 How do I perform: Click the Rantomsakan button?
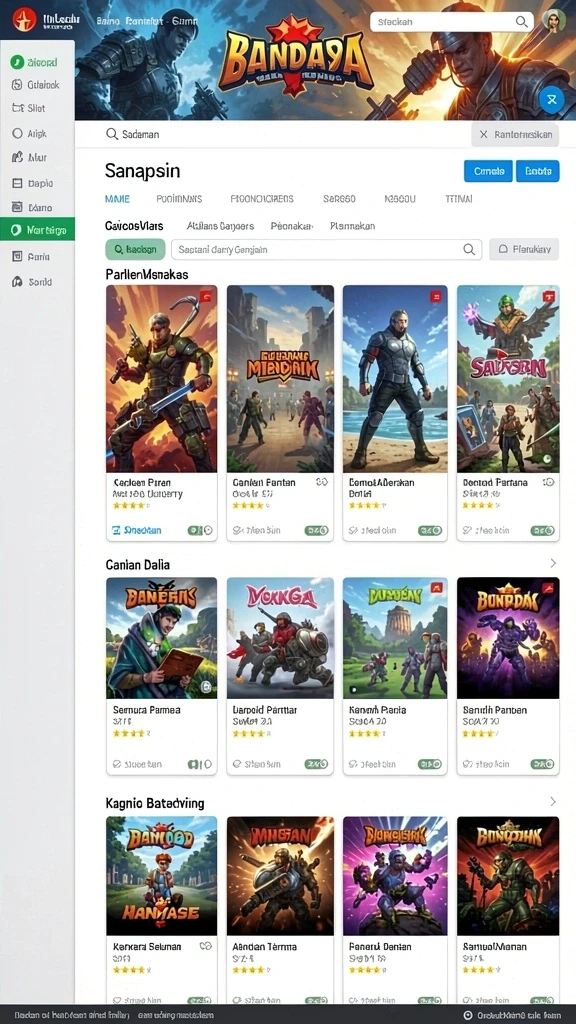pos(515,135)
